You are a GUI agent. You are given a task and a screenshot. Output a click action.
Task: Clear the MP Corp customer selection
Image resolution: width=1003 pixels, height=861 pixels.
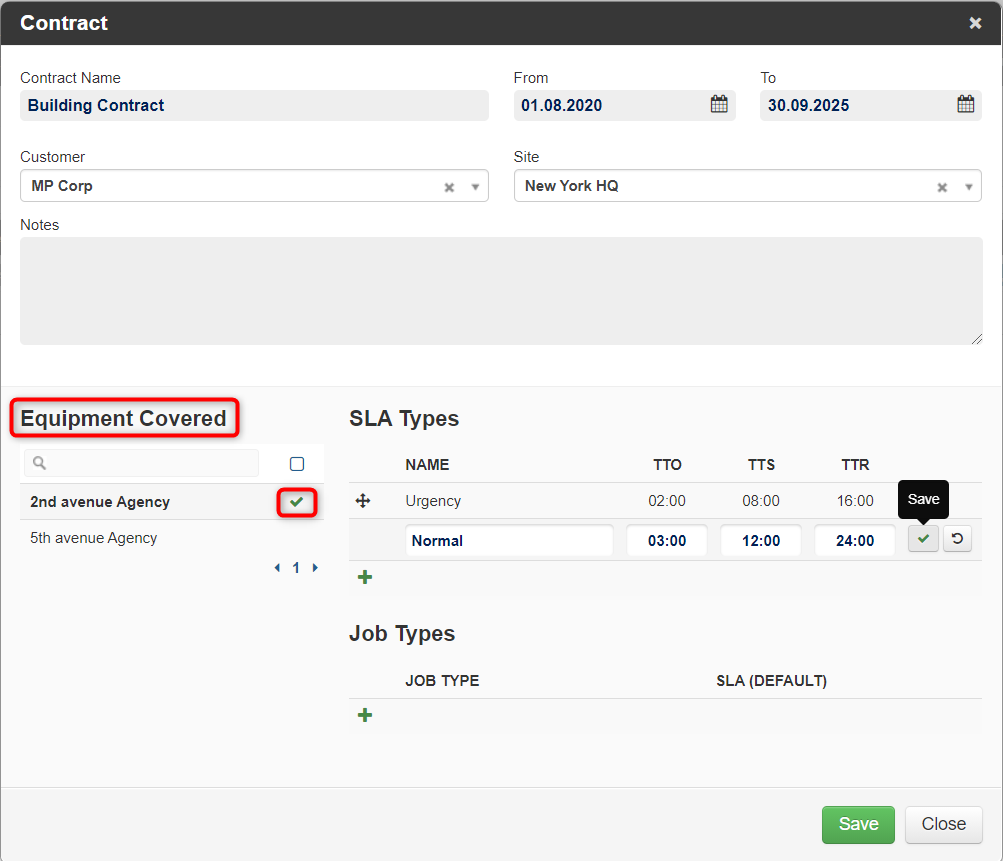449,187
